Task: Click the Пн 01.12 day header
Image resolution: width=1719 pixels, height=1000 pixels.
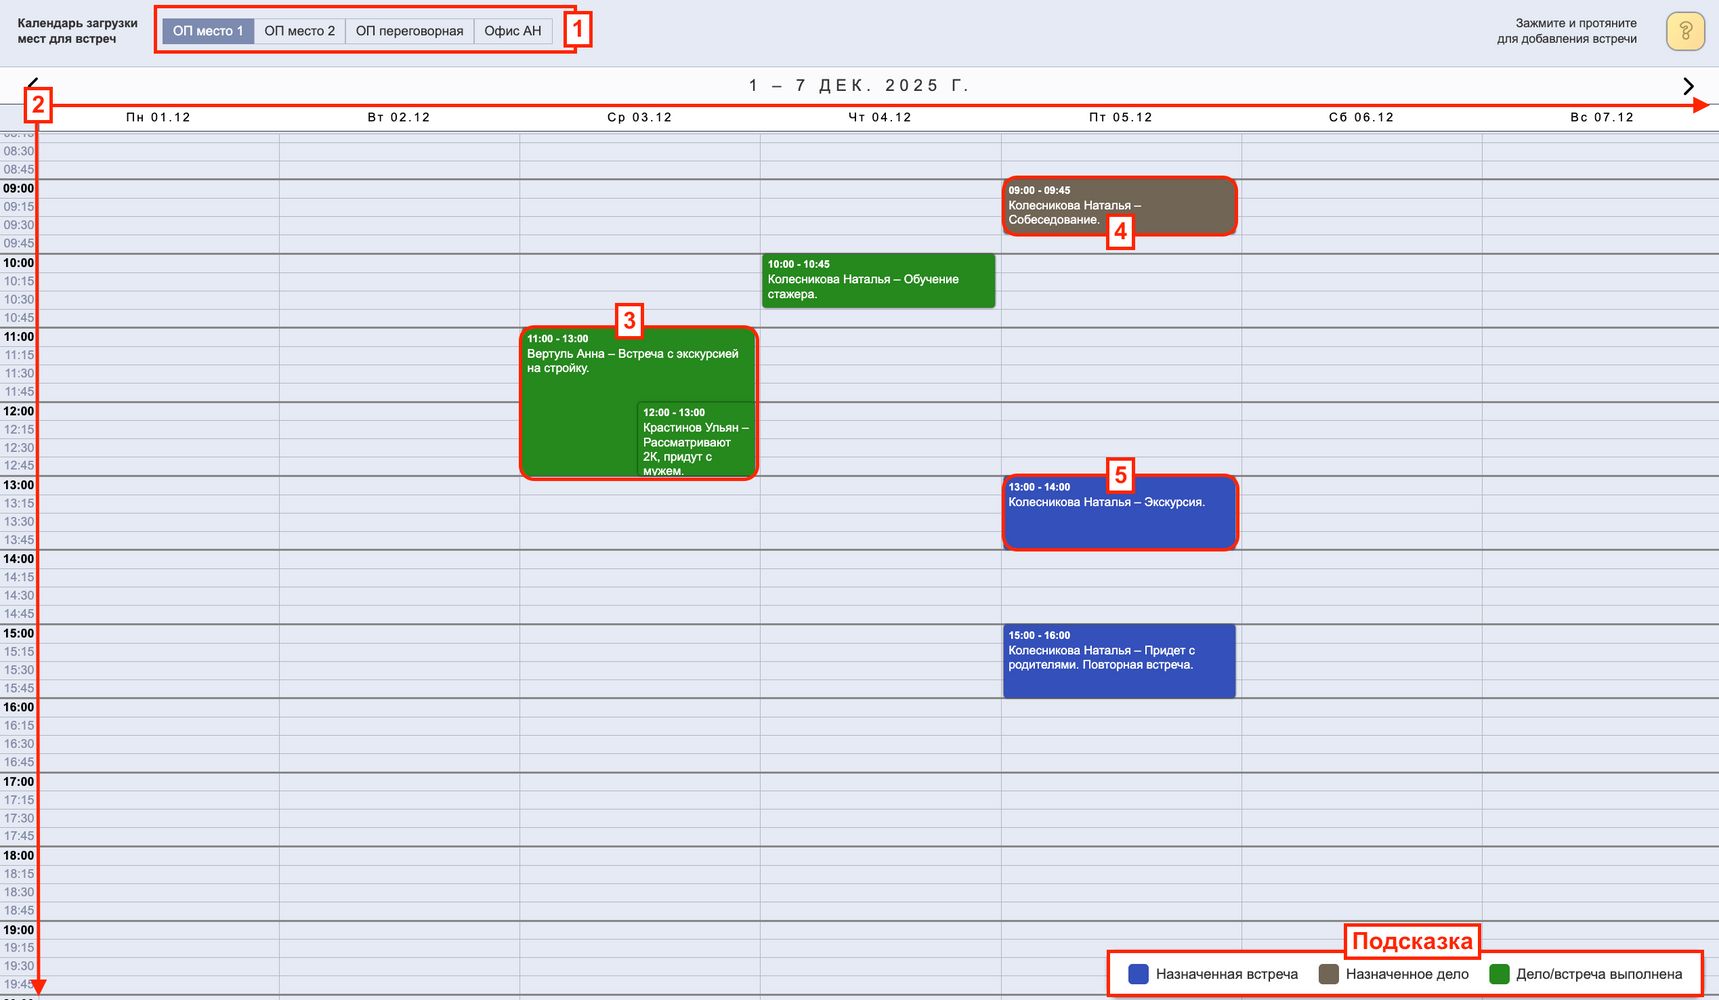Action: 158,117
